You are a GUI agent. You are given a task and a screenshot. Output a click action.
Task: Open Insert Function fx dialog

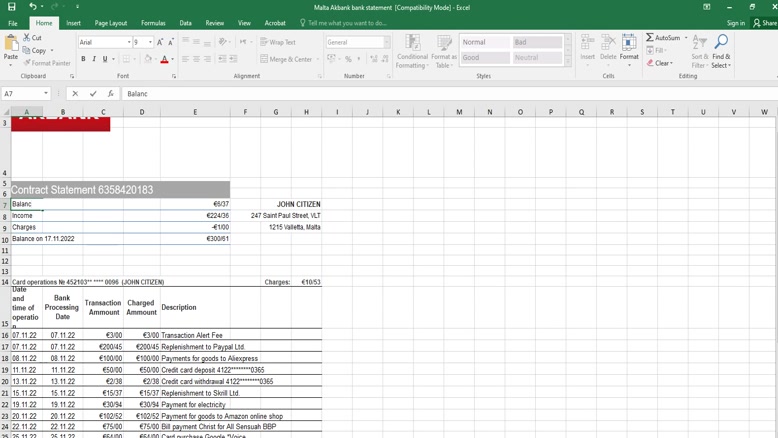tap(110, 94)
